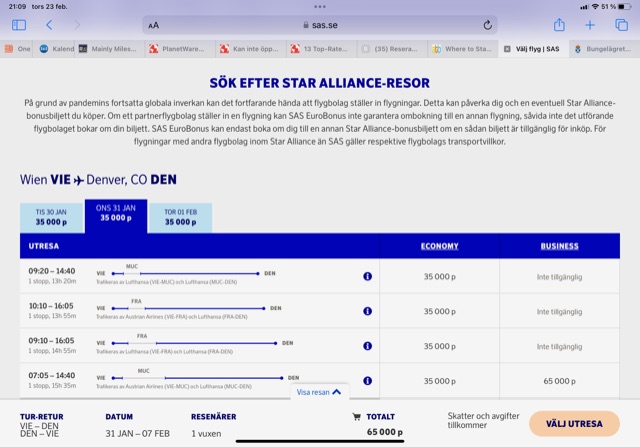Go back to the previous page

pos(48,25)
